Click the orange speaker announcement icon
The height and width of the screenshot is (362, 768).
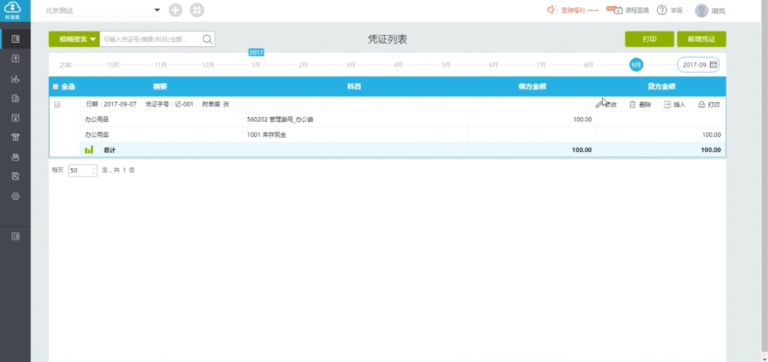[x=552, y=10]
